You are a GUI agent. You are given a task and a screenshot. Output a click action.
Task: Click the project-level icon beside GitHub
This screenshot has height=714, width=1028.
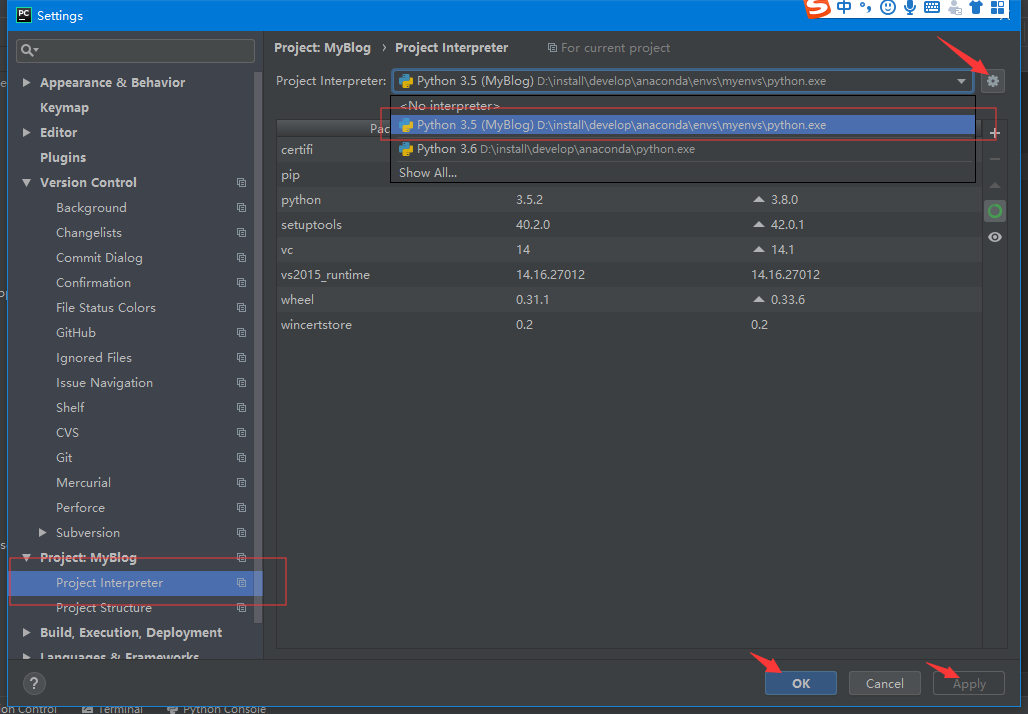241,332
